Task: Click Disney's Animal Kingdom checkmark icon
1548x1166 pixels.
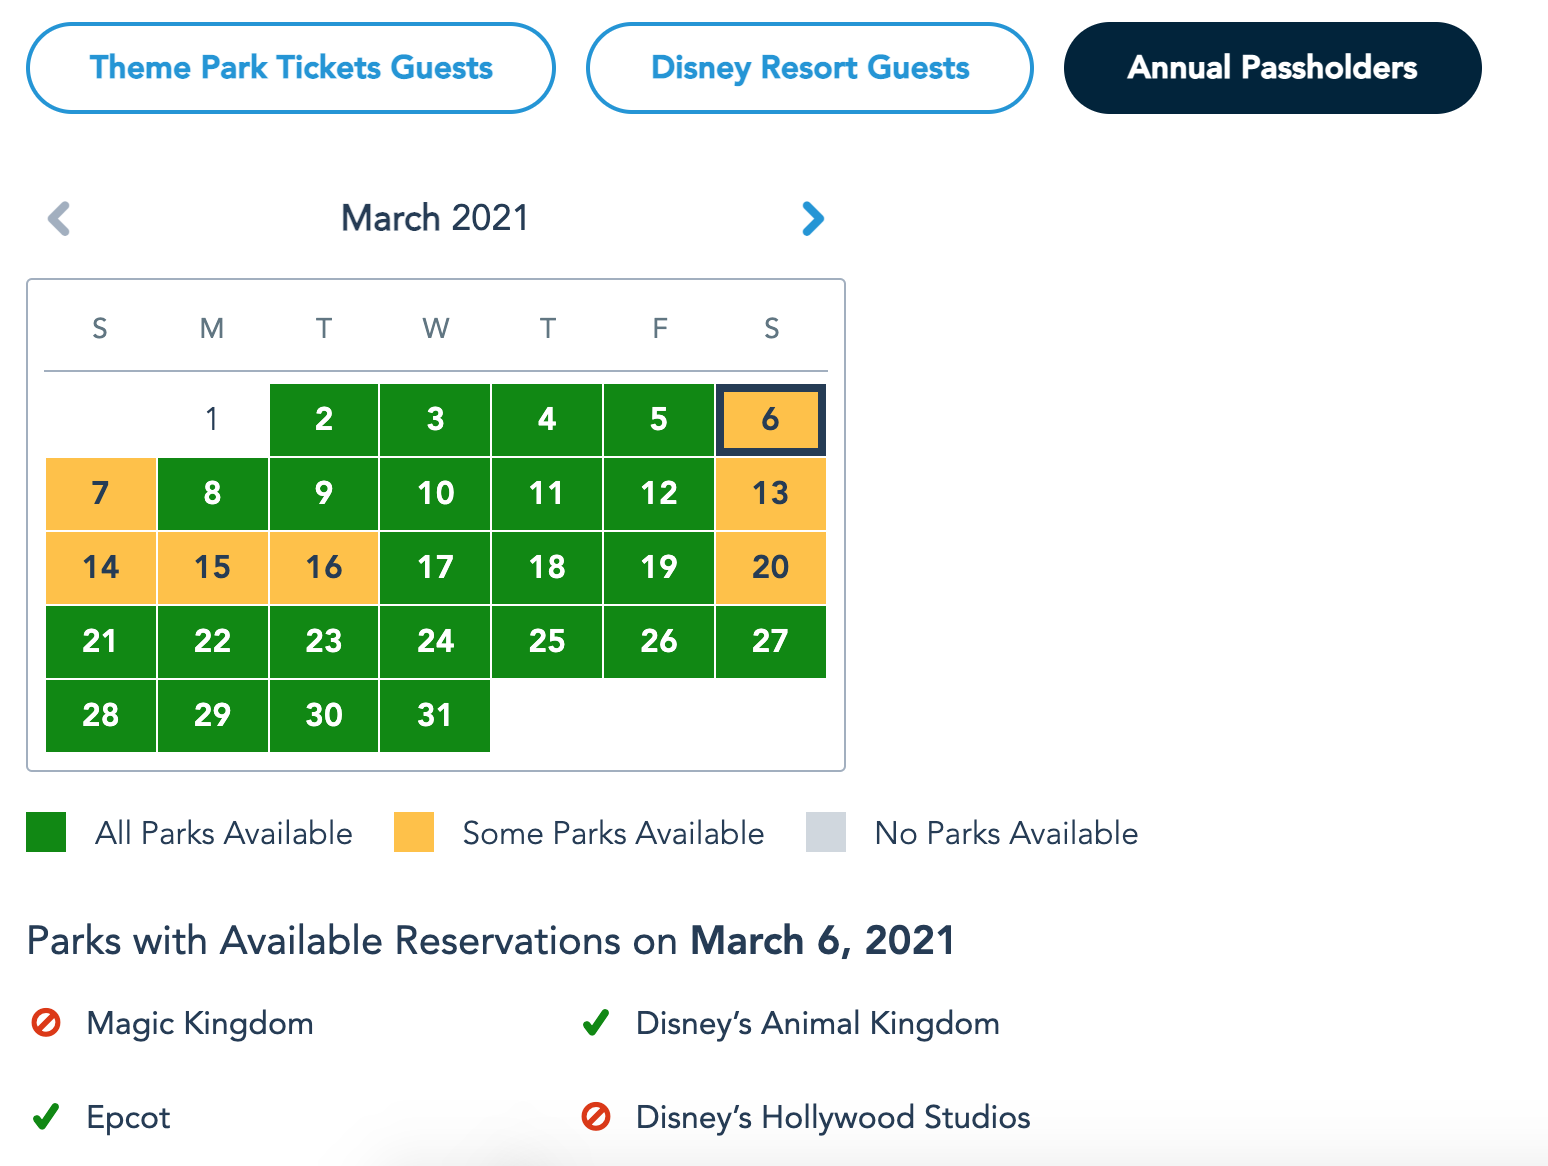Action: [596, 1023]
